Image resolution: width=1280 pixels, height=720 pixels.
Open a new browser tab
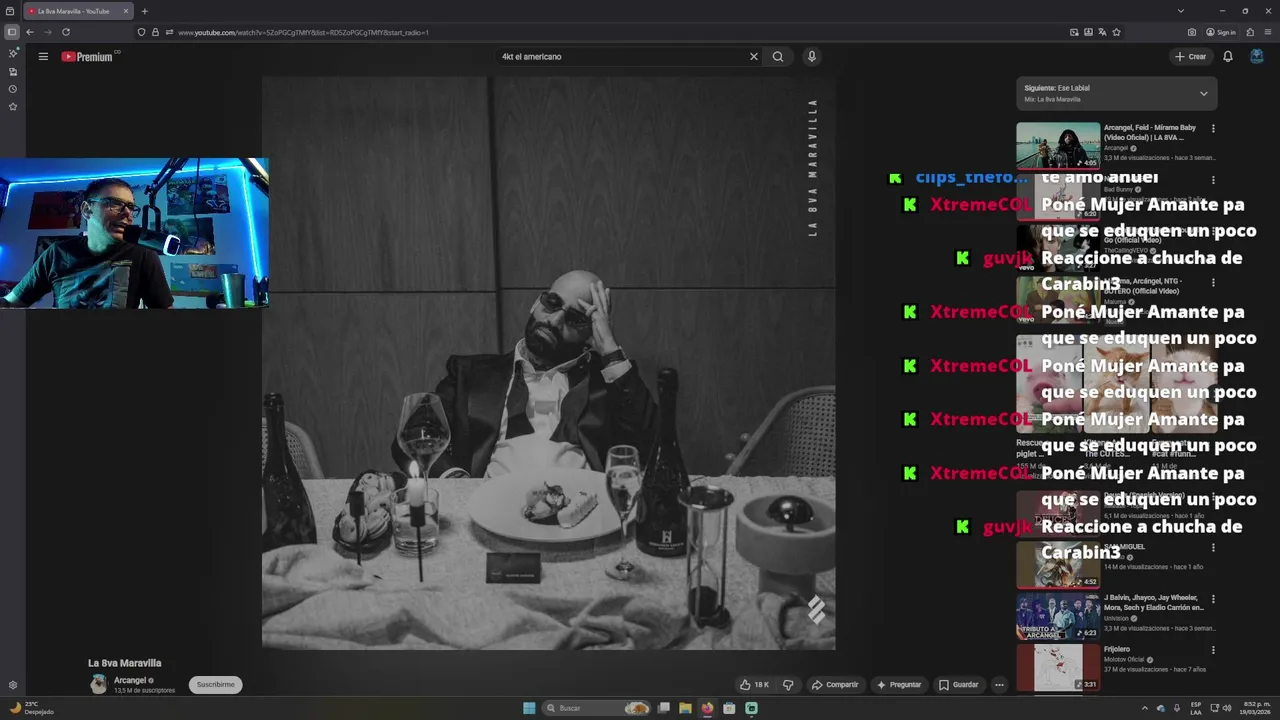144,11
